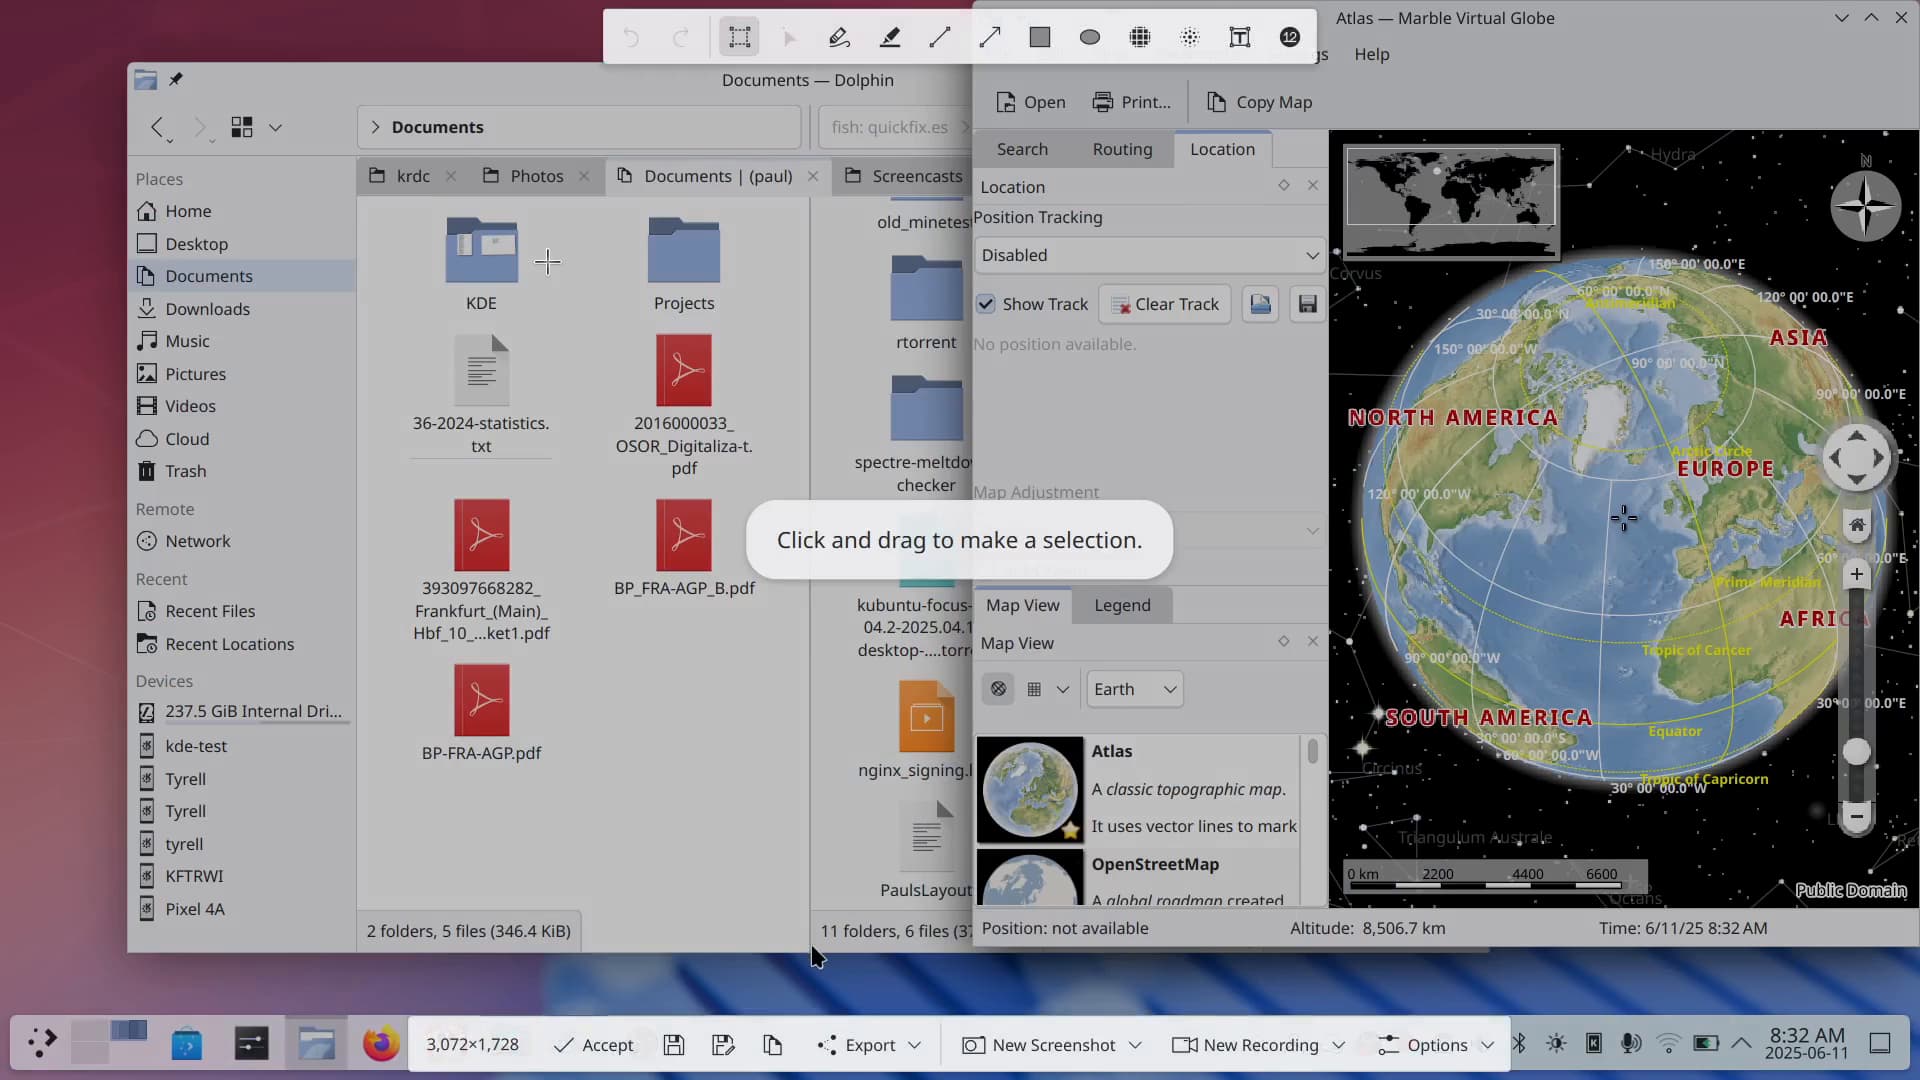Open the KDE application launcher
This screenshot has width=1920, height=1080.
pos(42,1043)
